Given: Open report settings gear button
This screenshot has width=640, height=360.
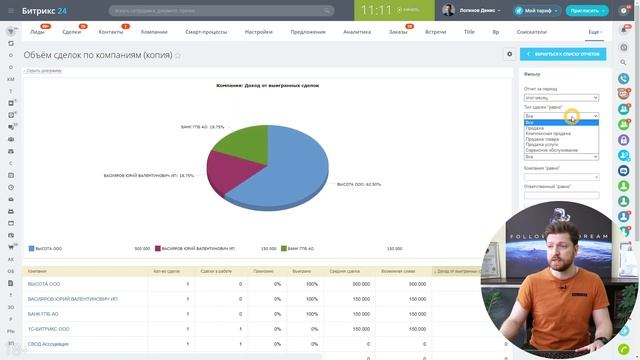Looking at the screenshot, I should coord(509,54).
